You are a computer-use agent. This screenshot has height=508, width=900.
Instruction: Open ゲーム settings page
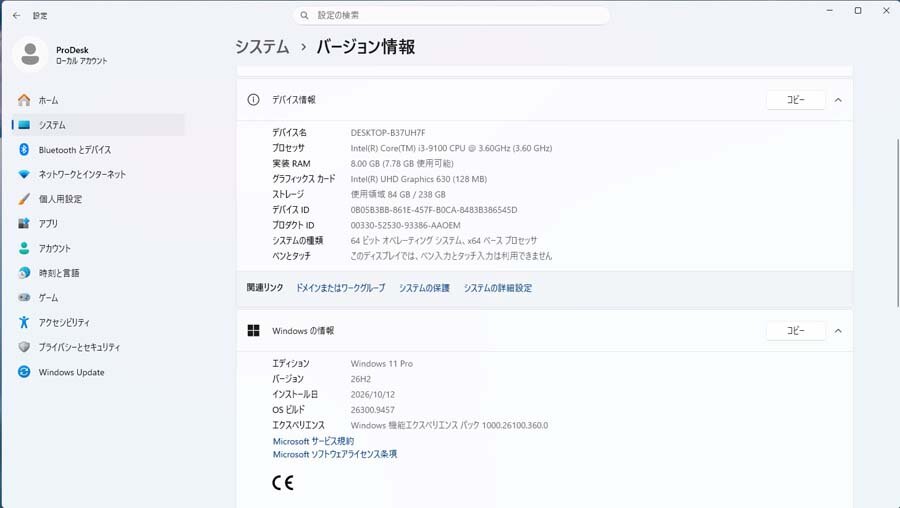tap(98, 297)
